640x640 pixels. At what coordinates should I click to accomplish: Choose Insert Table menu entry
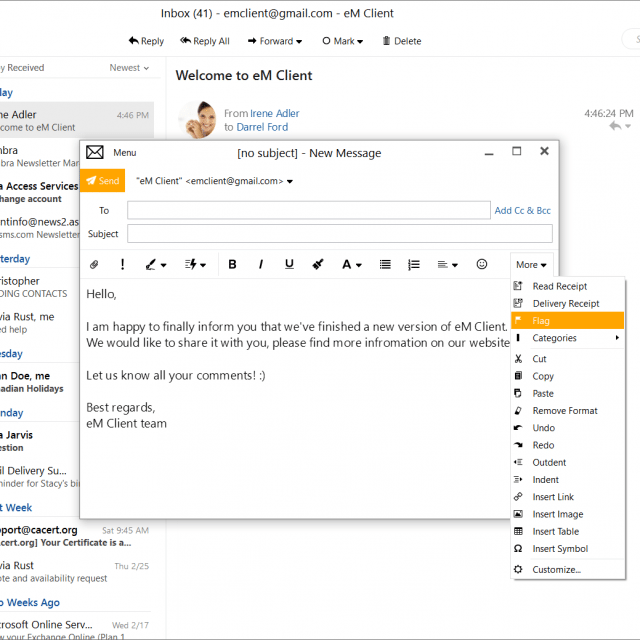567,531
